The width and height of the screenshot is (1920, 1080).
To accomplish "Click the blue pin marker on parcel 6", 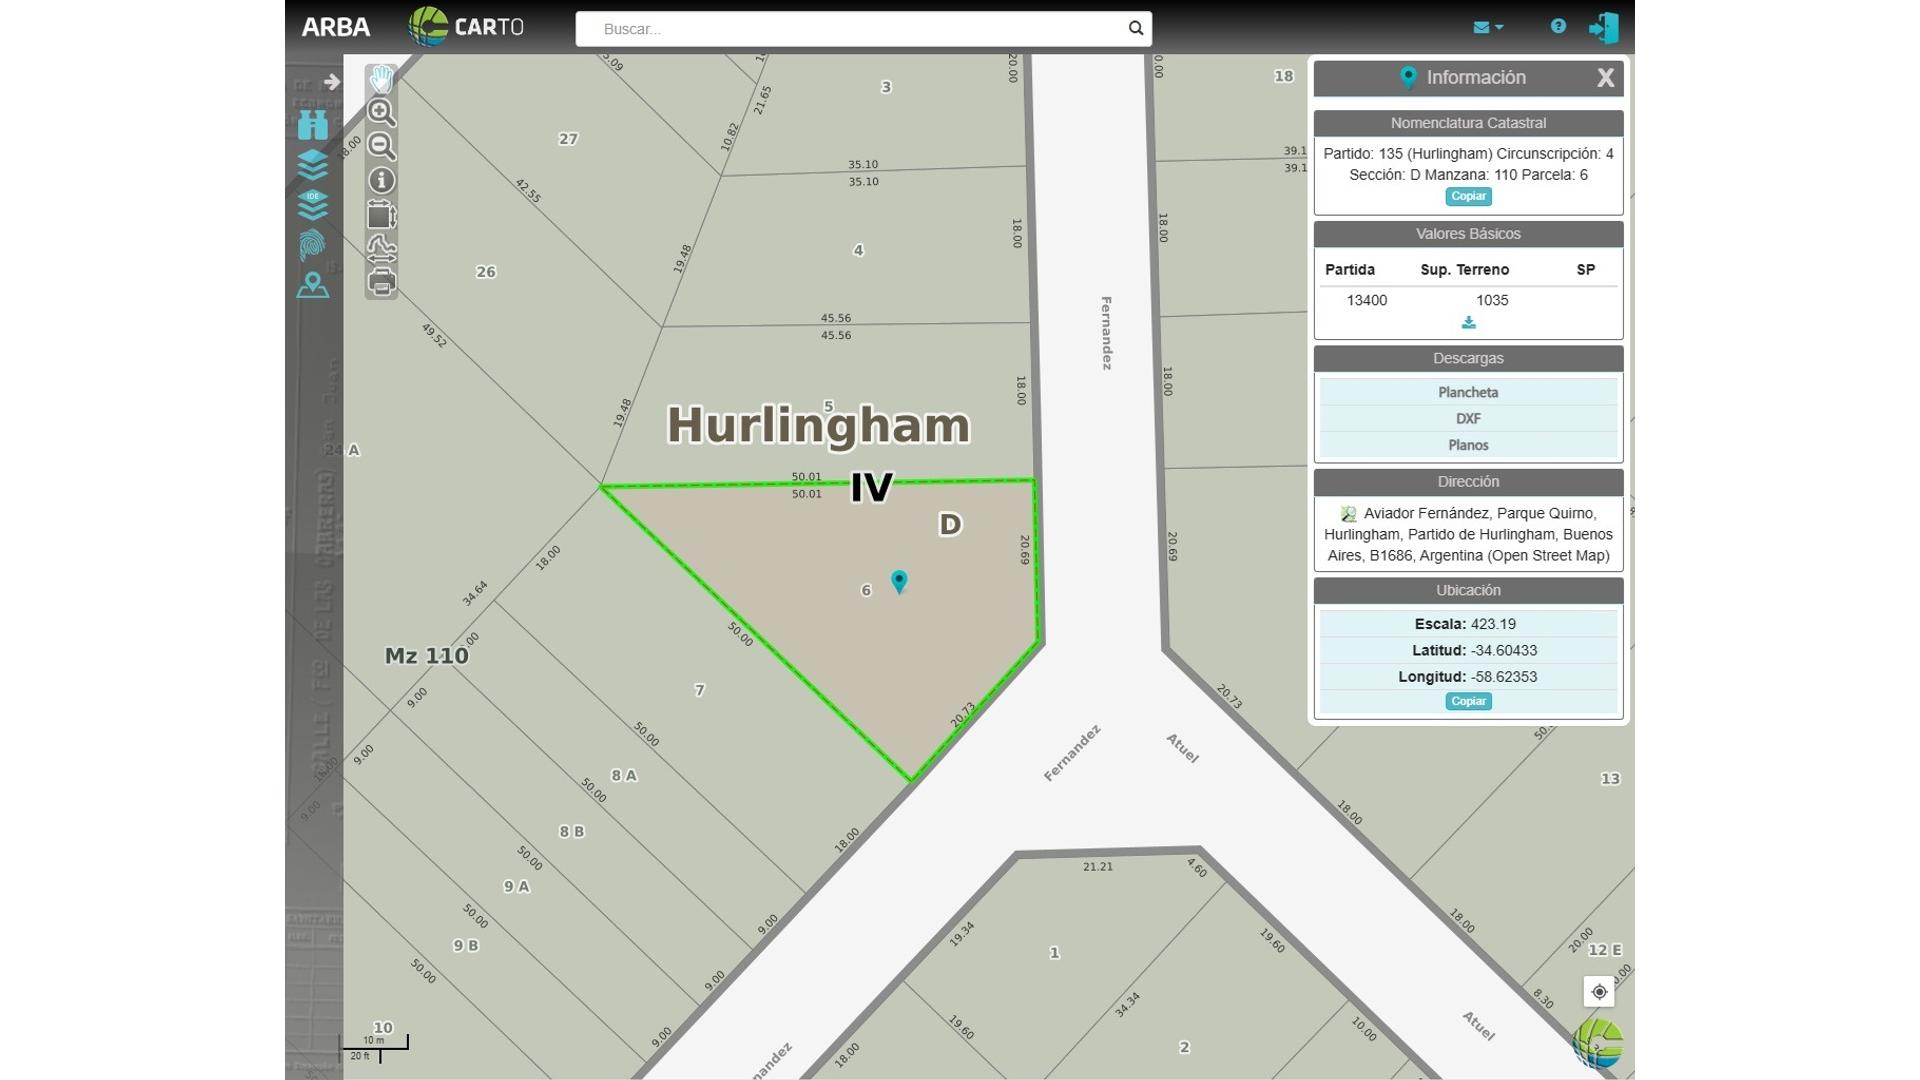I will [899, 581].
